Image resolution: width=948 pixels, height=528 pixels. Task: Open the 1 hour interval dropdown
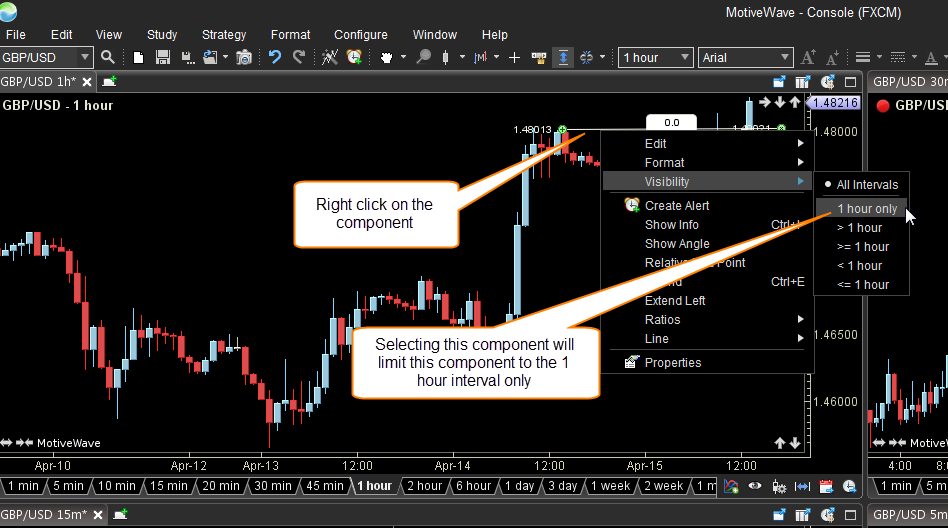pos(685,57)
